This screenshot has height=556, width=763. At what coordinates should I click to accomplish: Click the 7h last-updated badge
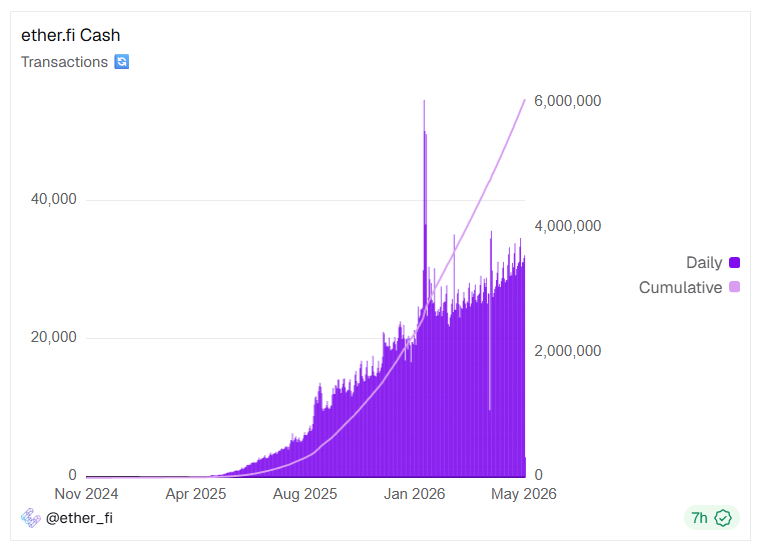712,518
